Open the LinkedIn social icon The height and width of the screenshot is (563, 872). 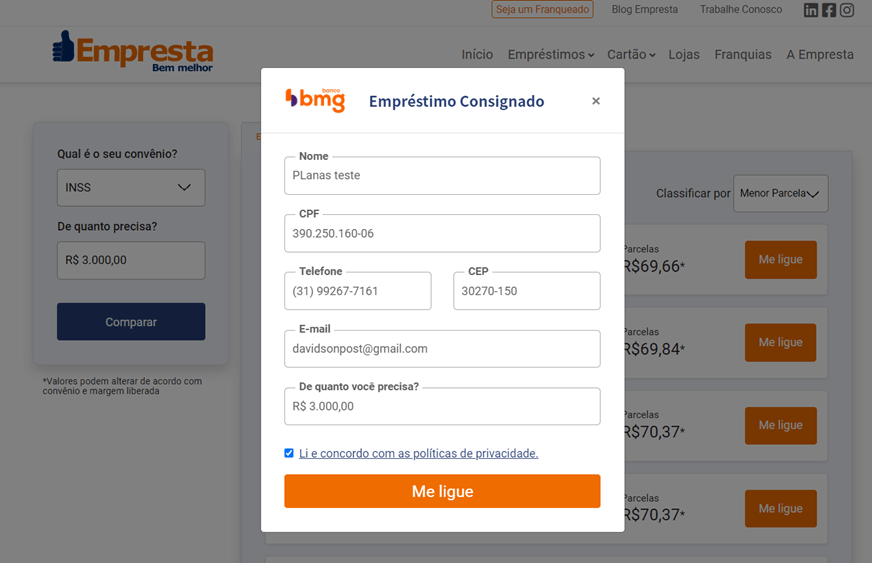pyautogui.click(x=811, y=10)
